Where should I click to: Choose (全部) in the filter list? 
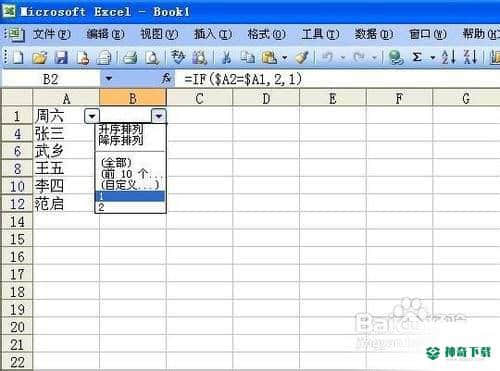(x=116, y=163)
